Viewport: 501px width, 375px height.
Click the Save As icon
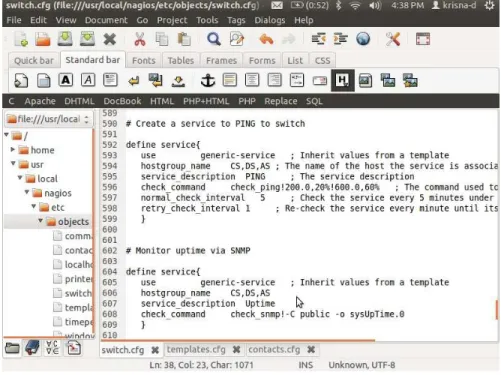click(87, 39)
